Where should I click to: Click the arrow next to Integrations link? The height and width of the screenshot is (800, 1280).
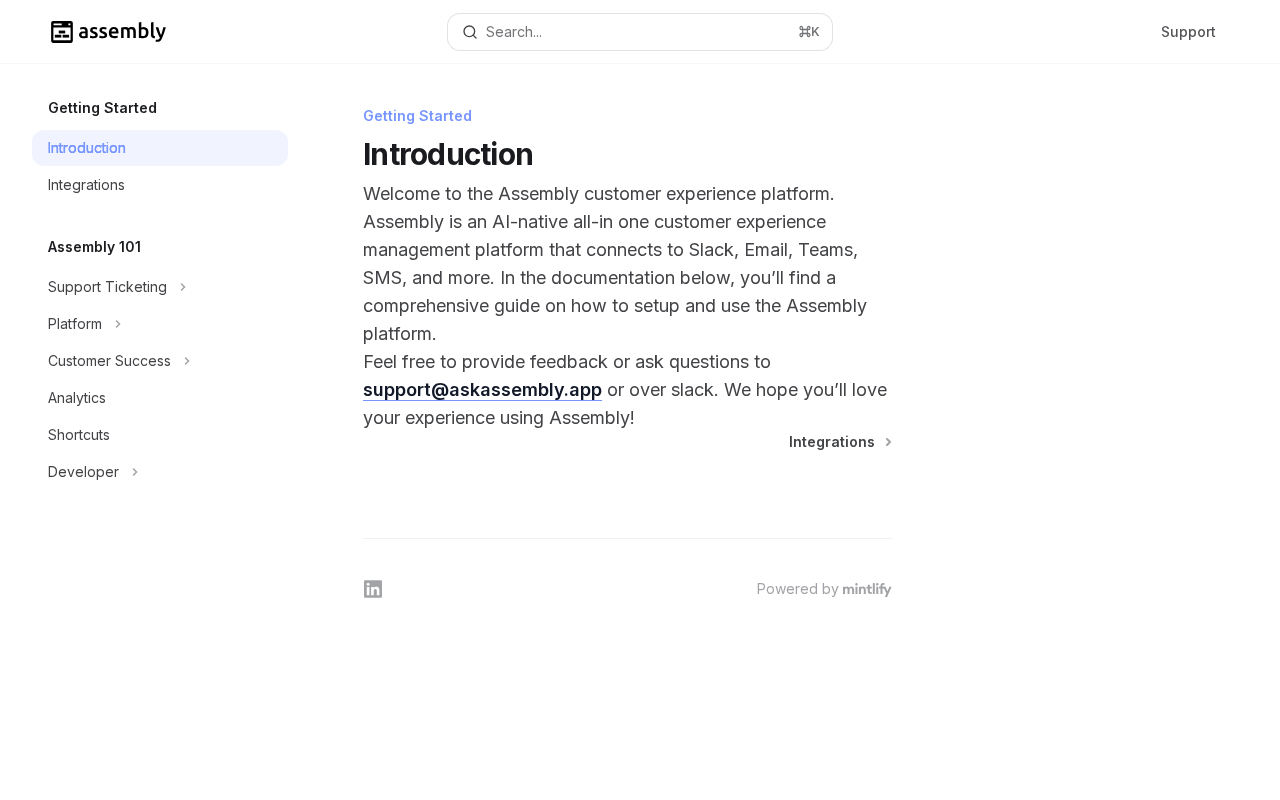click(x=888, y=442)
